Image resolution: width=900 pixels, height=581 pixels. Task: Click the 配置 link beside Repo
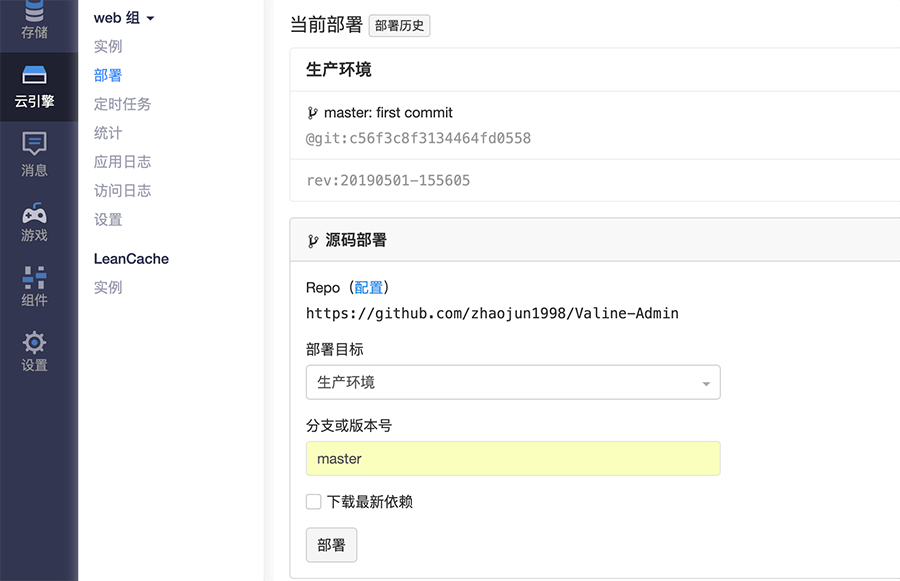coord(368,288)
